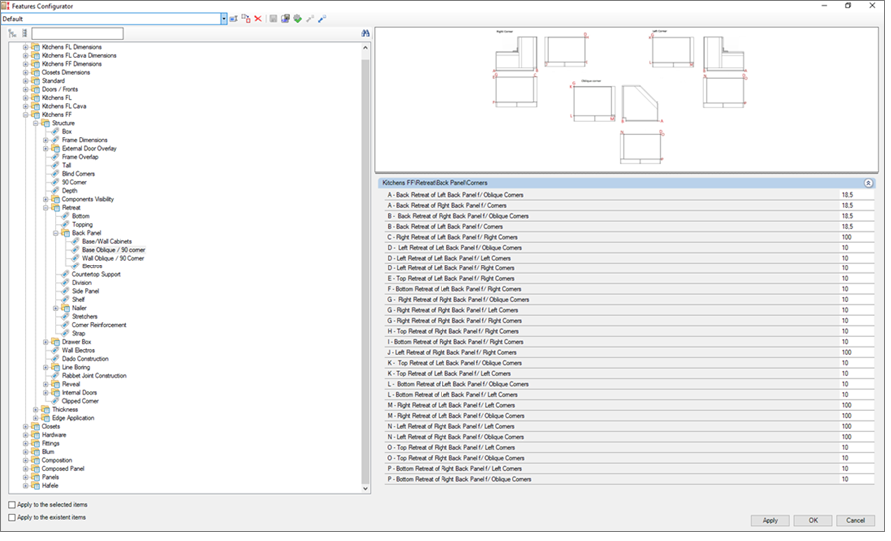Viewport: 891px width, 541px height.
Task: Enable Apply to the existent items
Action: (x=12, y=518)
